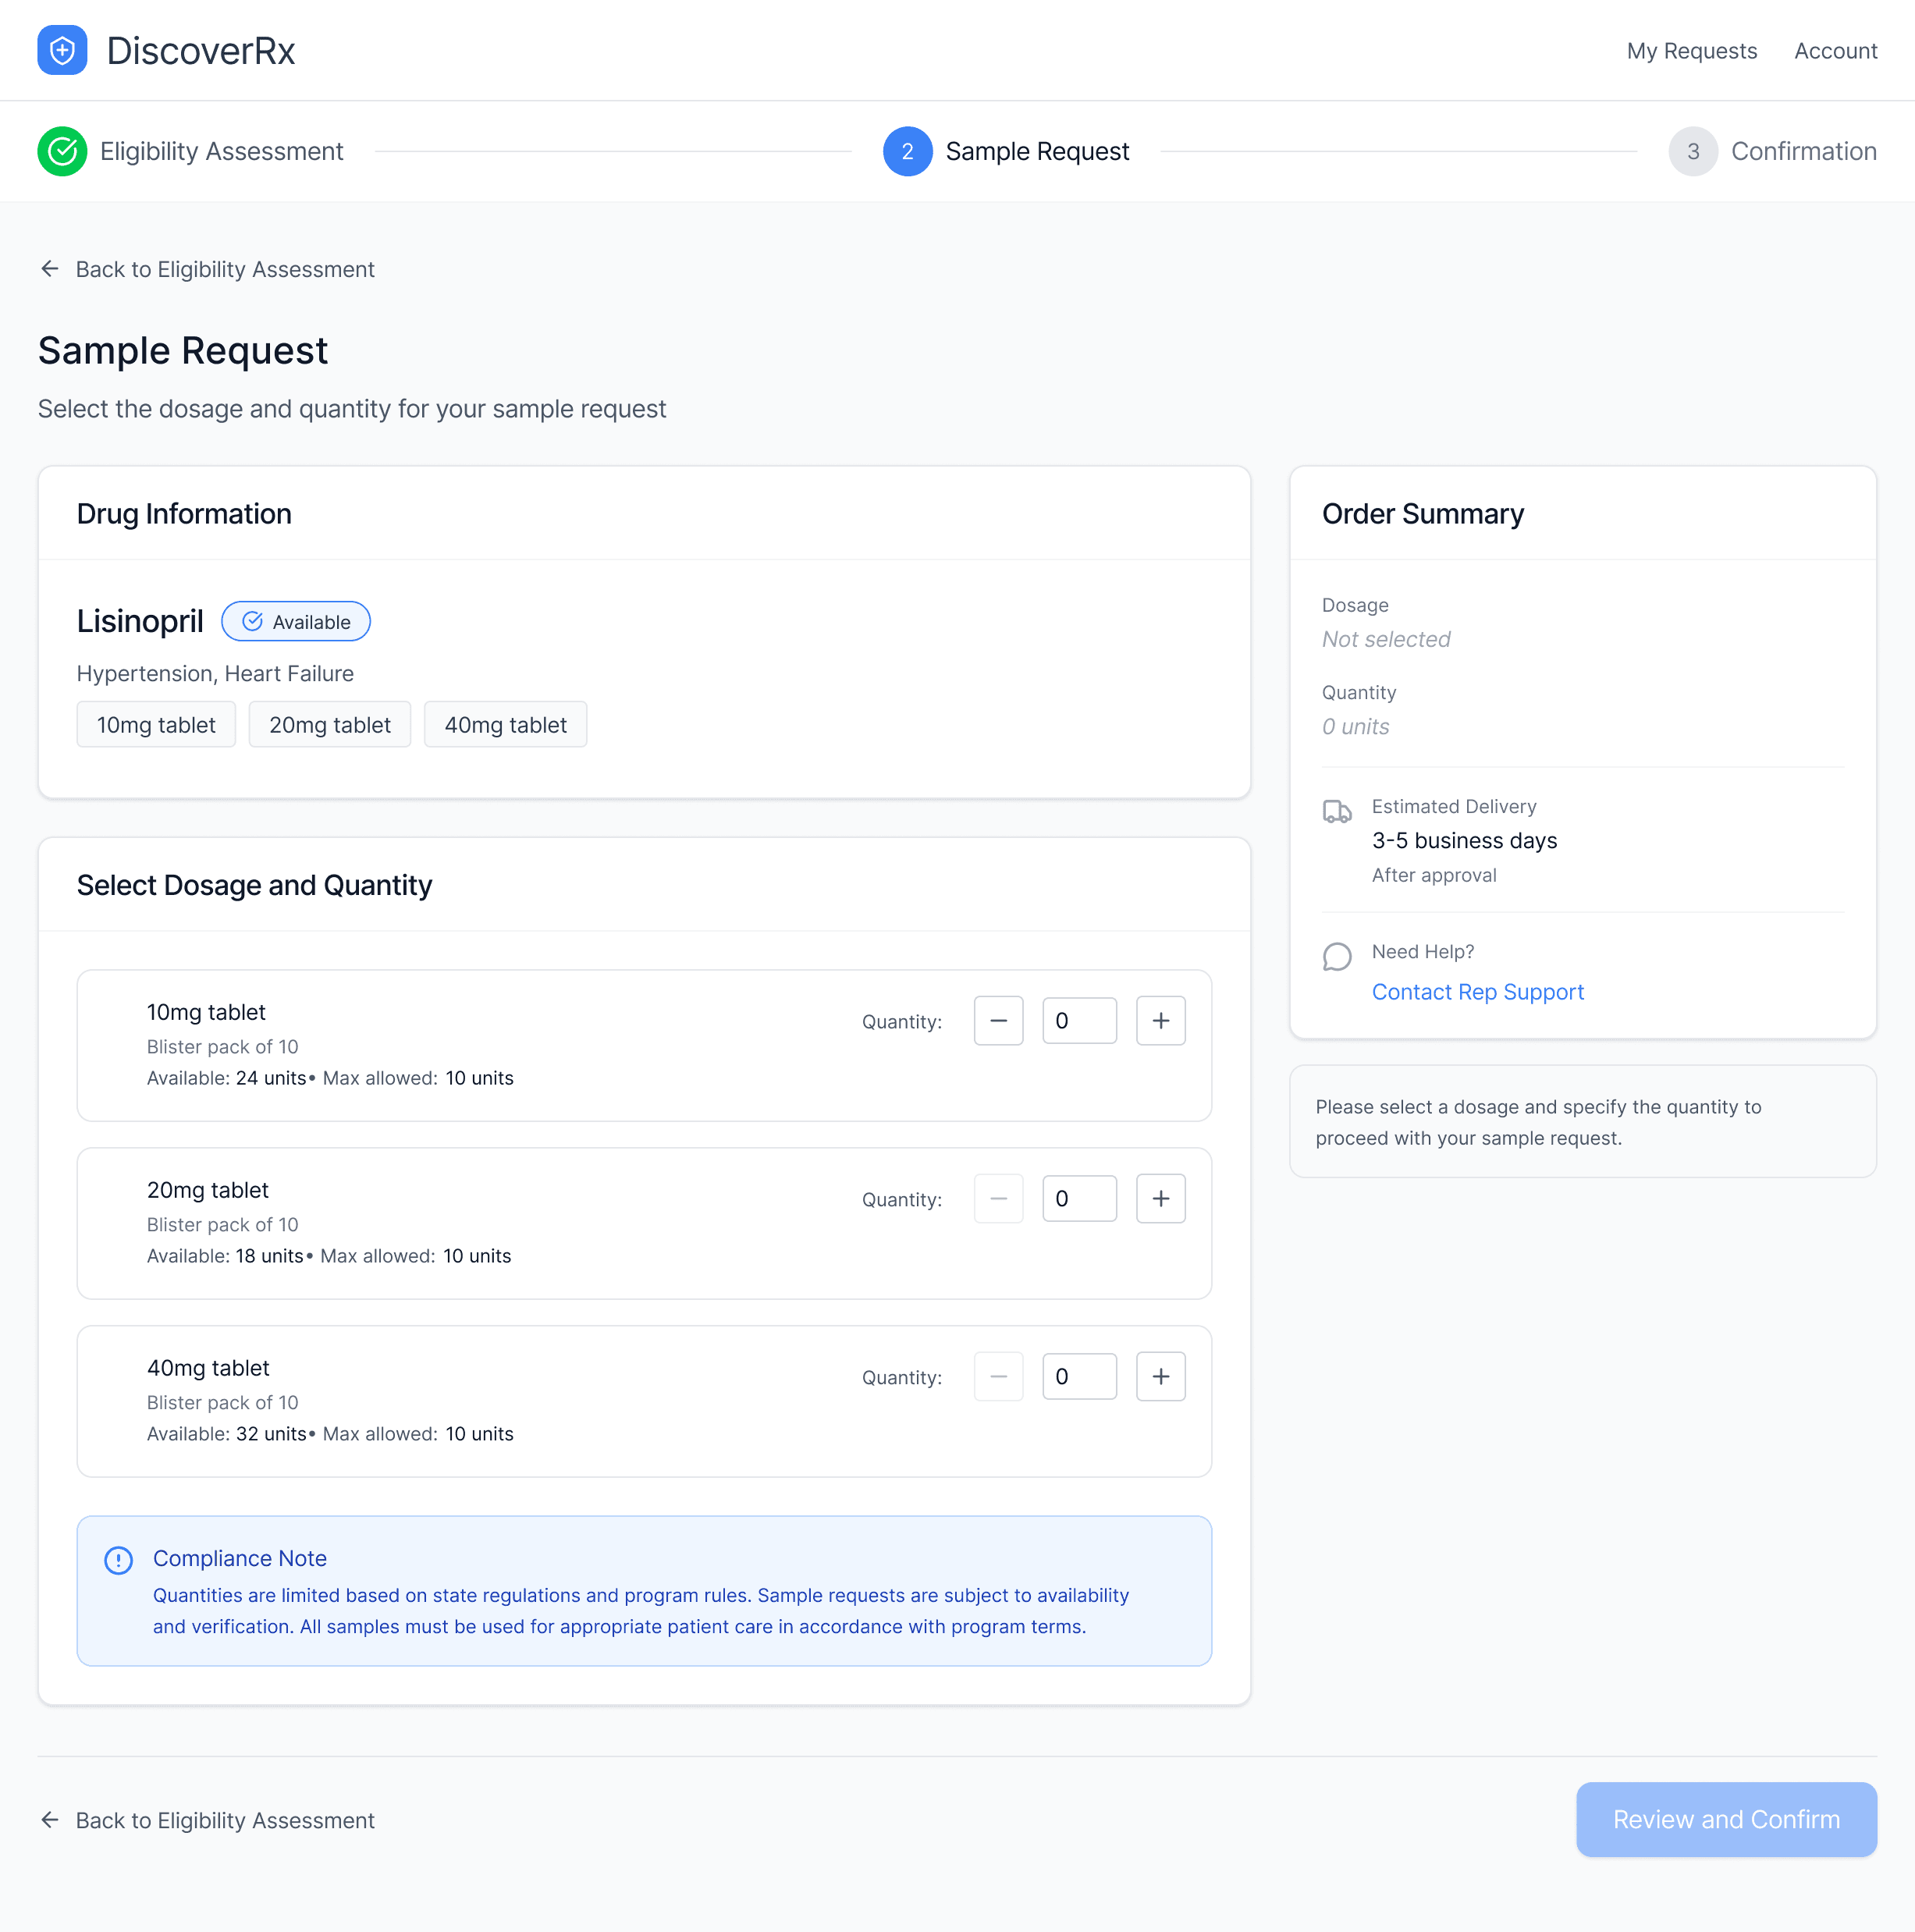Select the 40mg tablet dosage tag
The height and width of the screenshot is (1932, 1915).
(505, 724)
